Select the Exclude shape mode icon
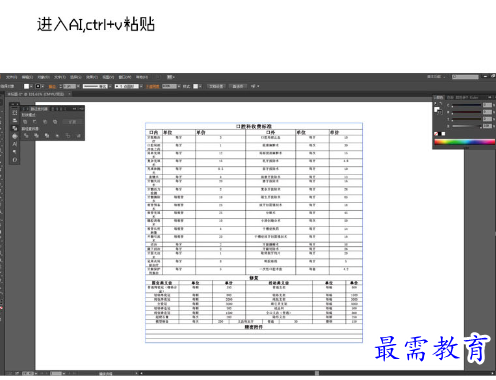 55,122
